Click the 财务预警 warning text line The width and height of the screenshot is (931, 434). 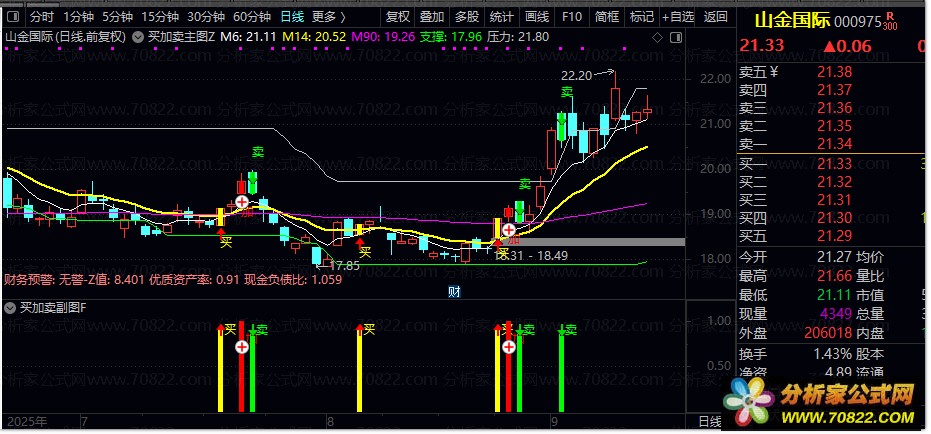coord(173,279)
